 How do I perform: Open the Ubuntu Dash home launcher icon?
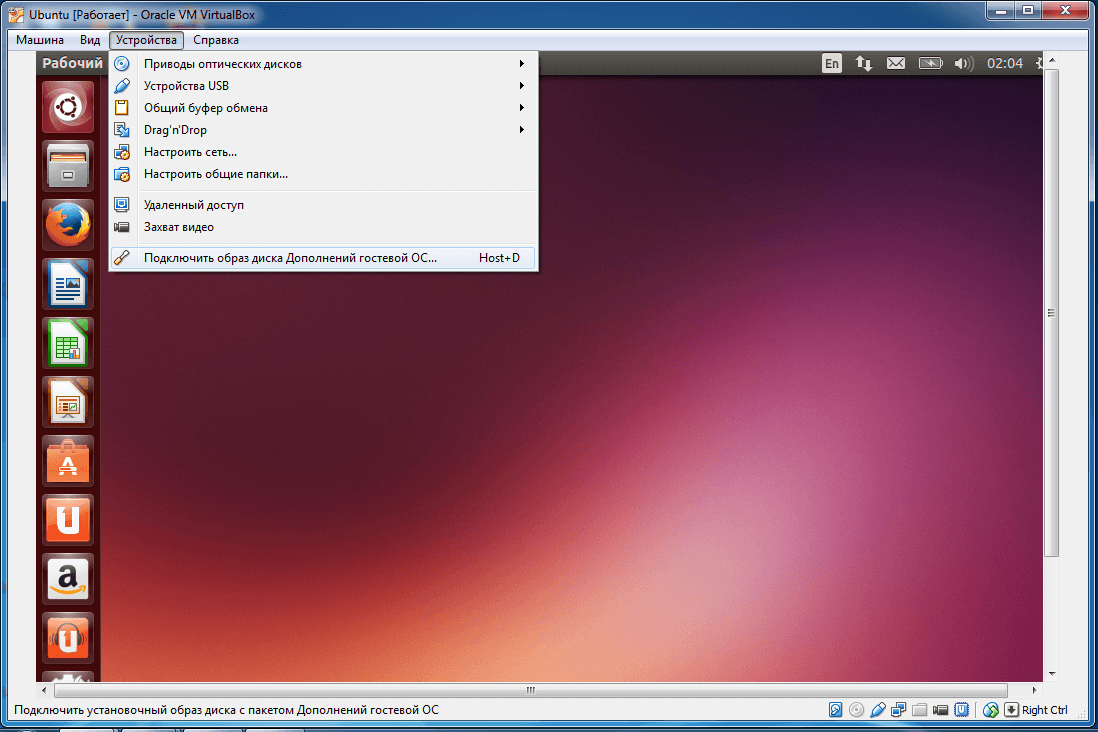tap(68, 107)
